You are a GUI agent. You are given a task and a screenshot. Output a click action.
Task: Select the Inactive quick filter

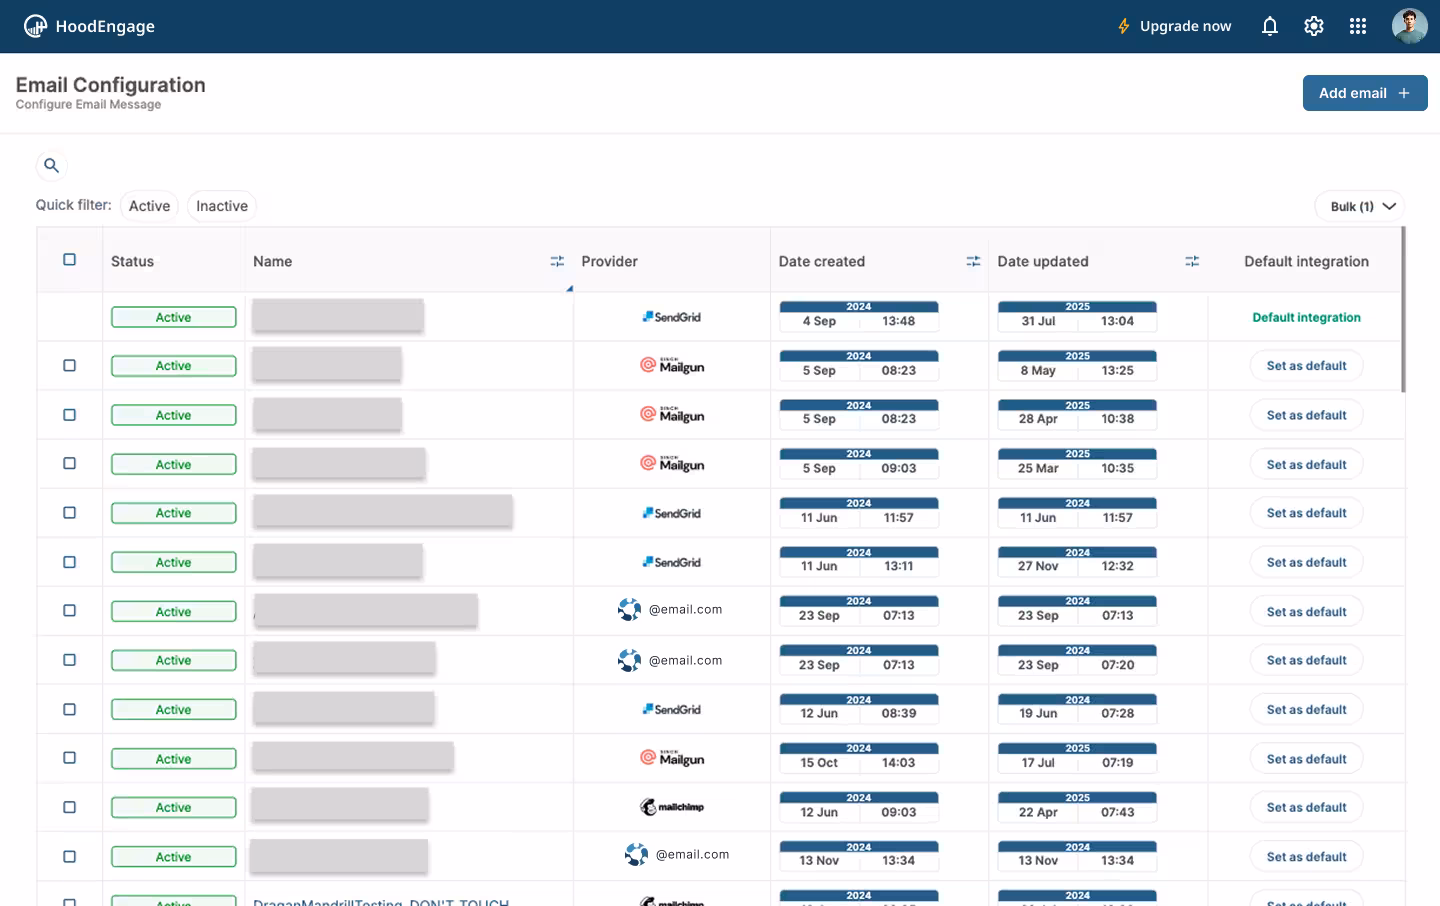tap(221, 205)
